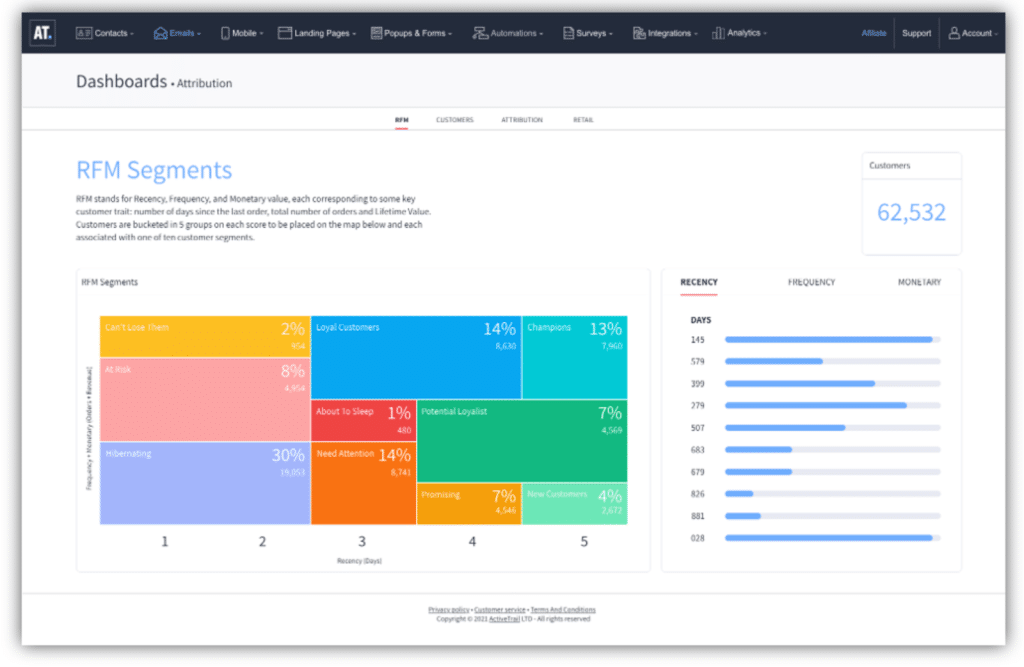This screenshot has height=667, width=1024.
Task: Click the Contacts card icon
Action: tap(84, 33)
